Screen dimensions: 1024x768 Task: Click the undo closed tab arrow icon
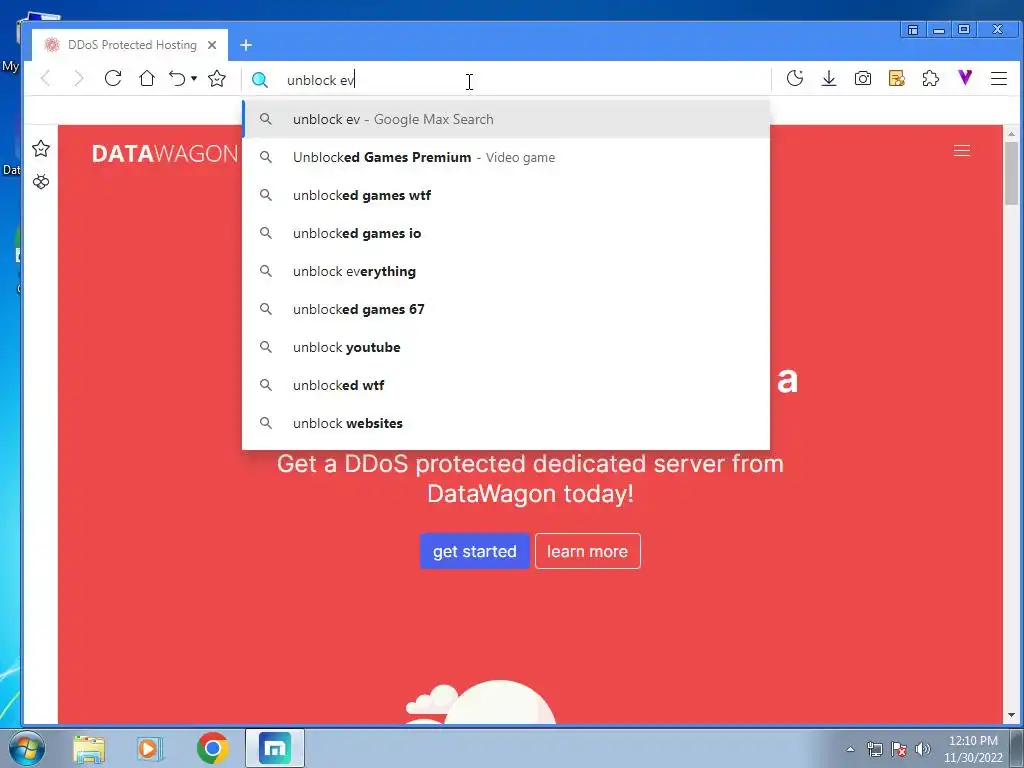click(177, 78)
